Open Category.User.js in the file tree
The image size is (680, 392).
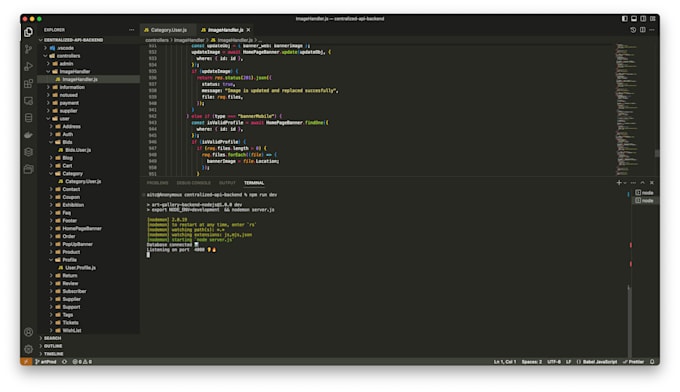point(88,181)
